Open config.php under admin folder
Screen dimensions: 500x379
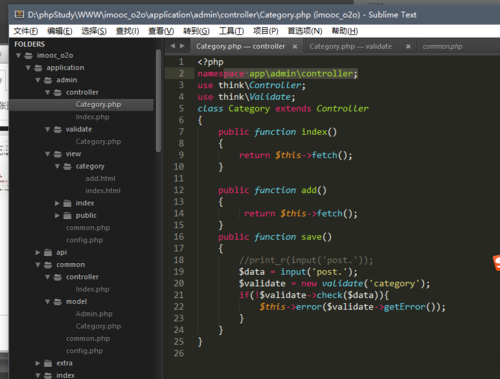pyautogui.click(x=84, y=240)
